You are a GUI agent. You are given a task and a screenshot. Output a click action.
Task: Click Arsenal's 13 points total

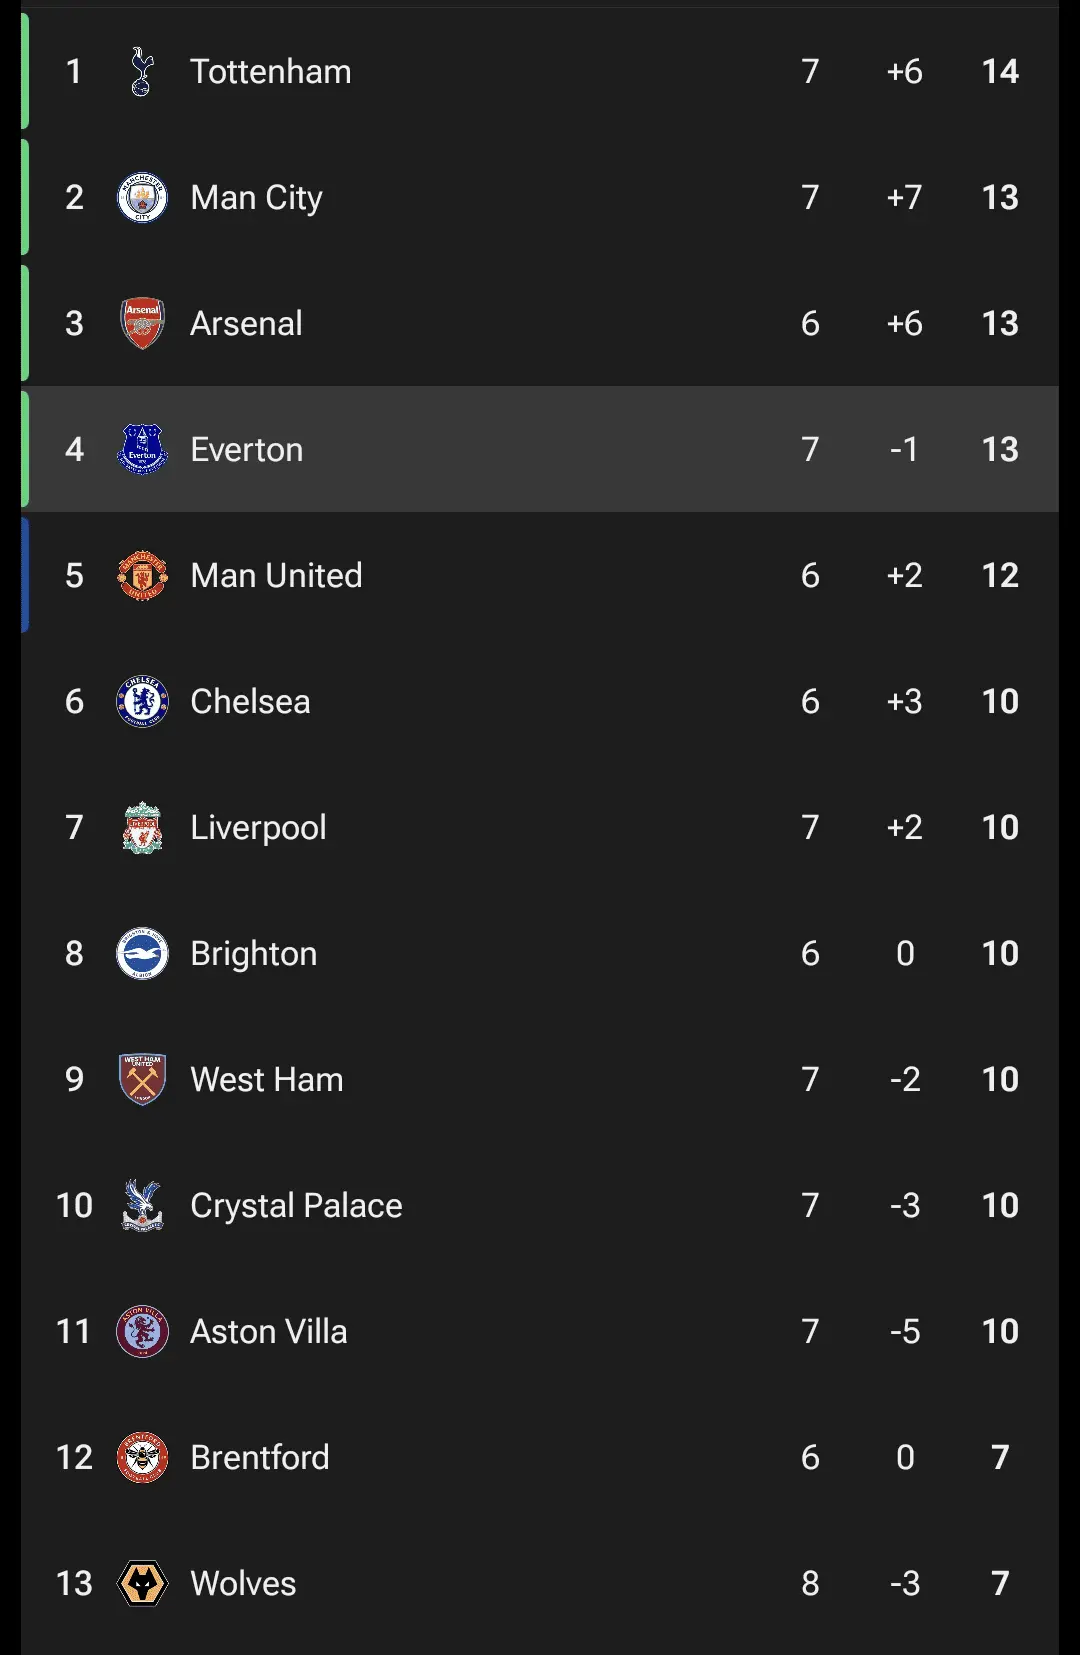(x=1000, y=324)
